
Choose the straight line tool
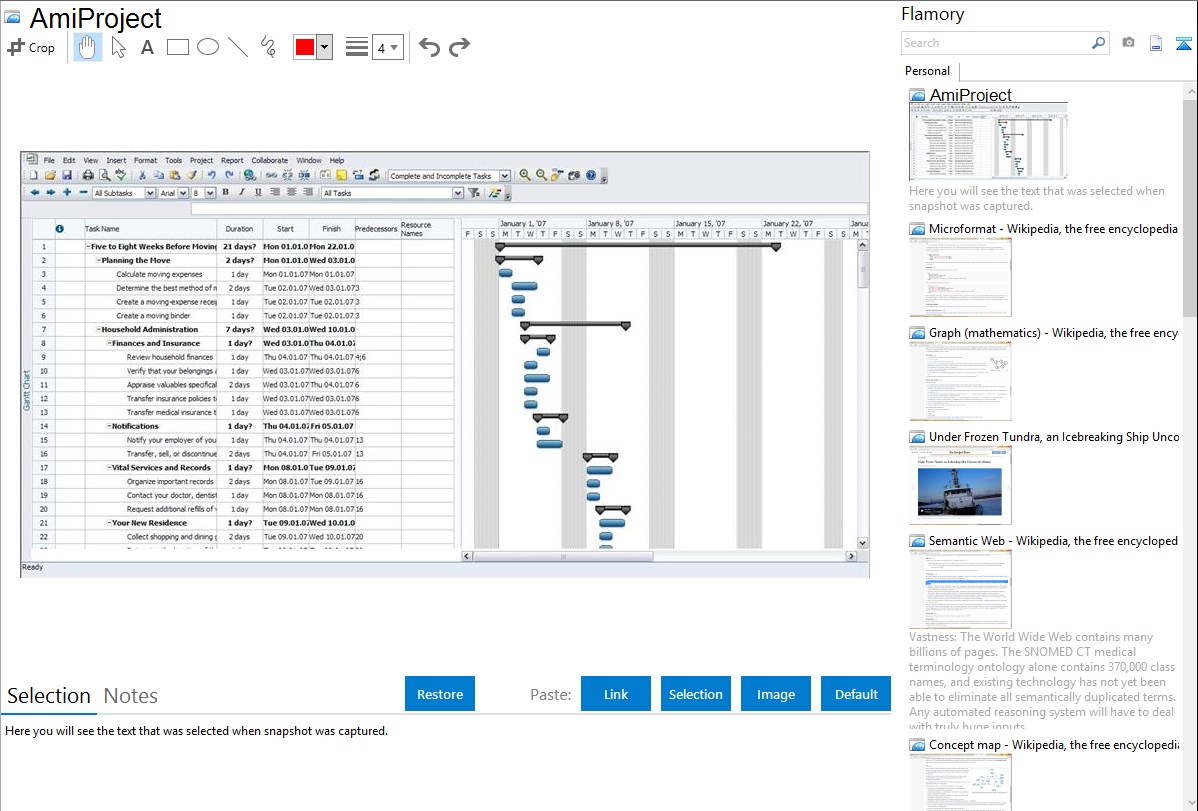click(x=238, y=47)
